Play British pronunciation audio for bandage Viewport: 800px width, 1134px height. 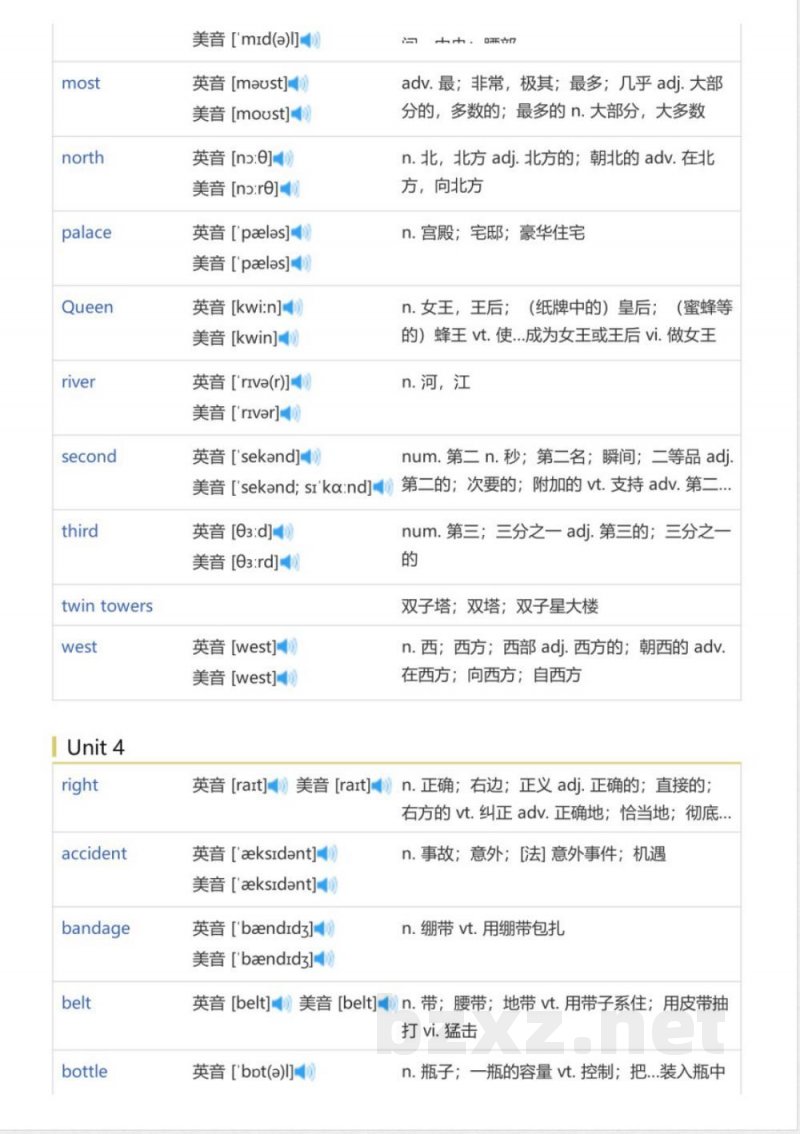[324, 929]
